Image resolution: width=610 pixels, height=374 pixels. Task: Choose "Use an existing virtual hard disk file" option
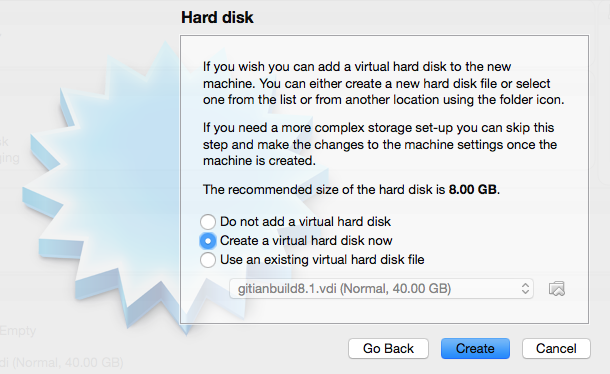point(208,260)
